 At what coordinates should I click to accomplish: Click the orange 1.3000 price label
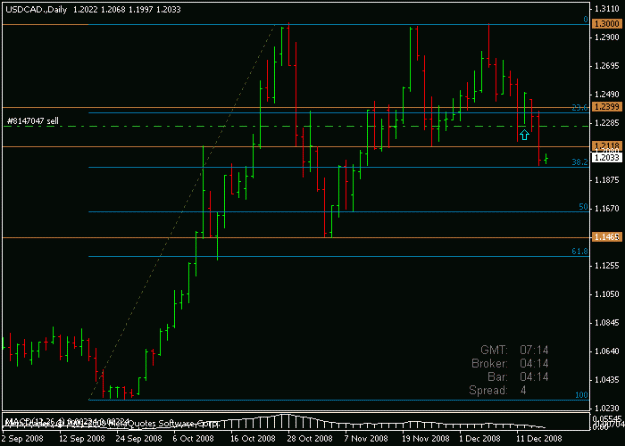[x=607, y=24]
